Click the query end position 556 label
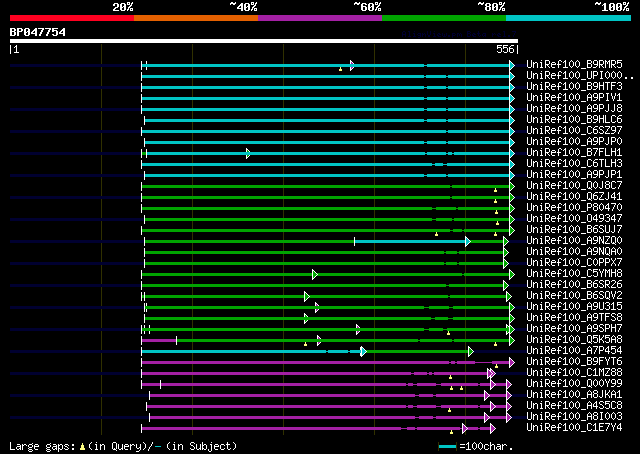The image size is (640, 454). (505, 49)
